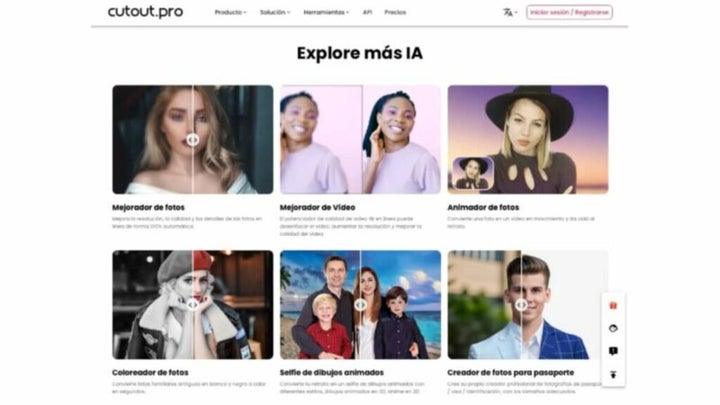
Task: Open the Precios menu item
Action: click(395, 12)
